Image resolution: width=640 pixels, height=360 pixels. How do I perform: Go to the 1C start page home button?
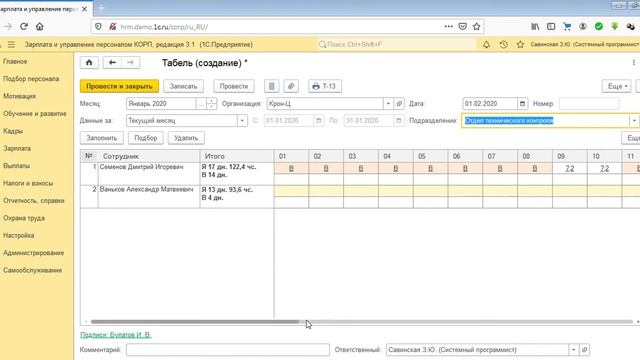pyautogui.click(x=89, y=62)
